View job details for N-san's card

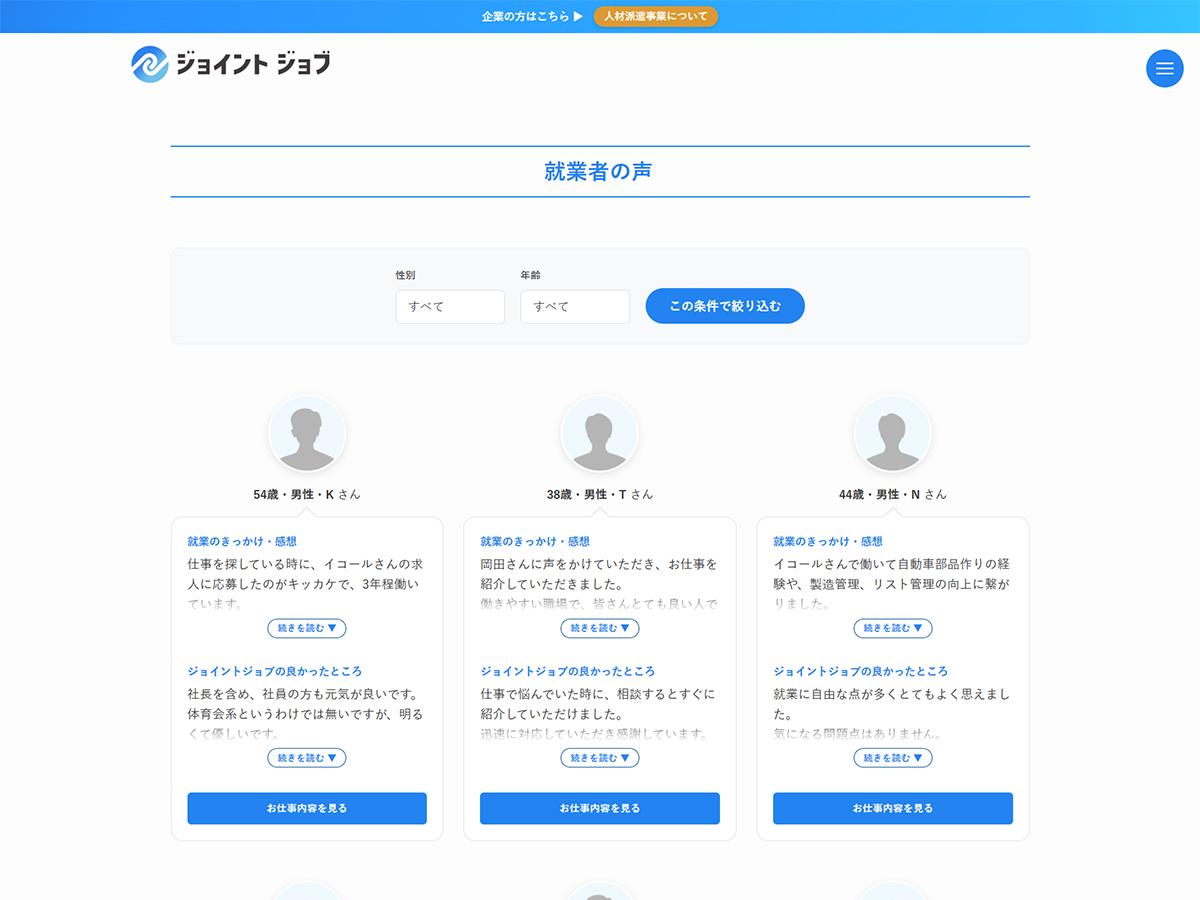892,808
